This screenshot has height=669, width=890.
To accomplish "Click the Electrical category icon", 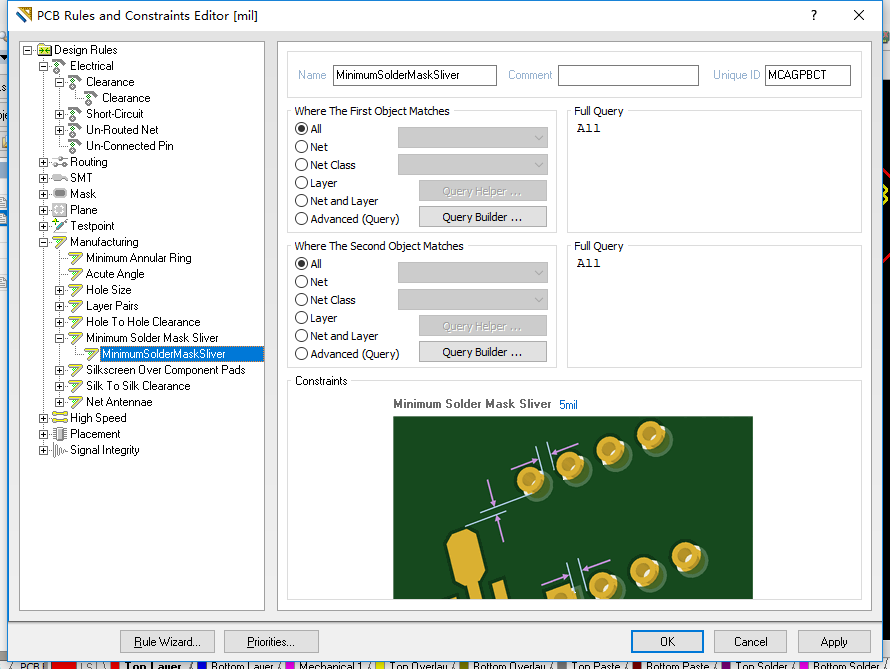I will click(x=60, y=66).
